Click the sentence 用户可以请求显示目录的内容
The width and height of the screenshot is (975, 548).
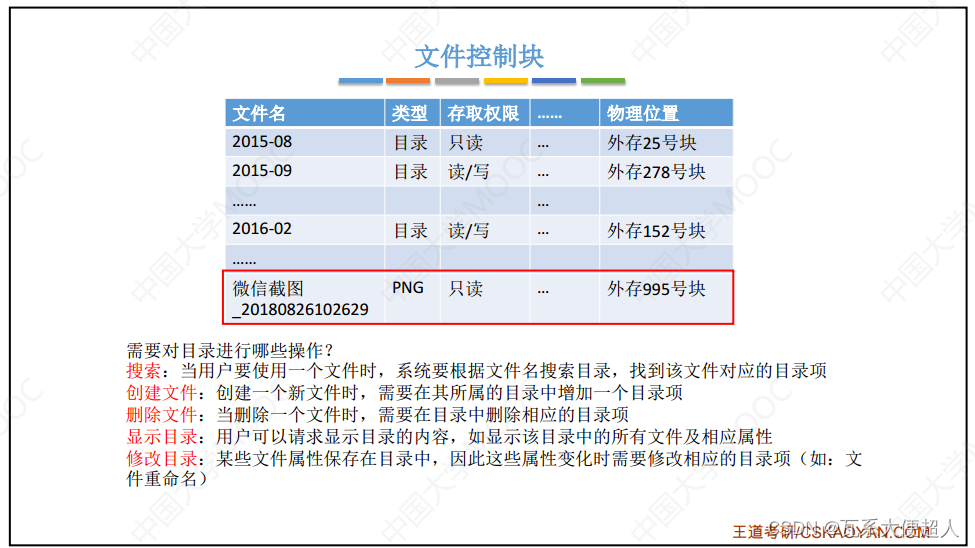[x=332, y=437]
